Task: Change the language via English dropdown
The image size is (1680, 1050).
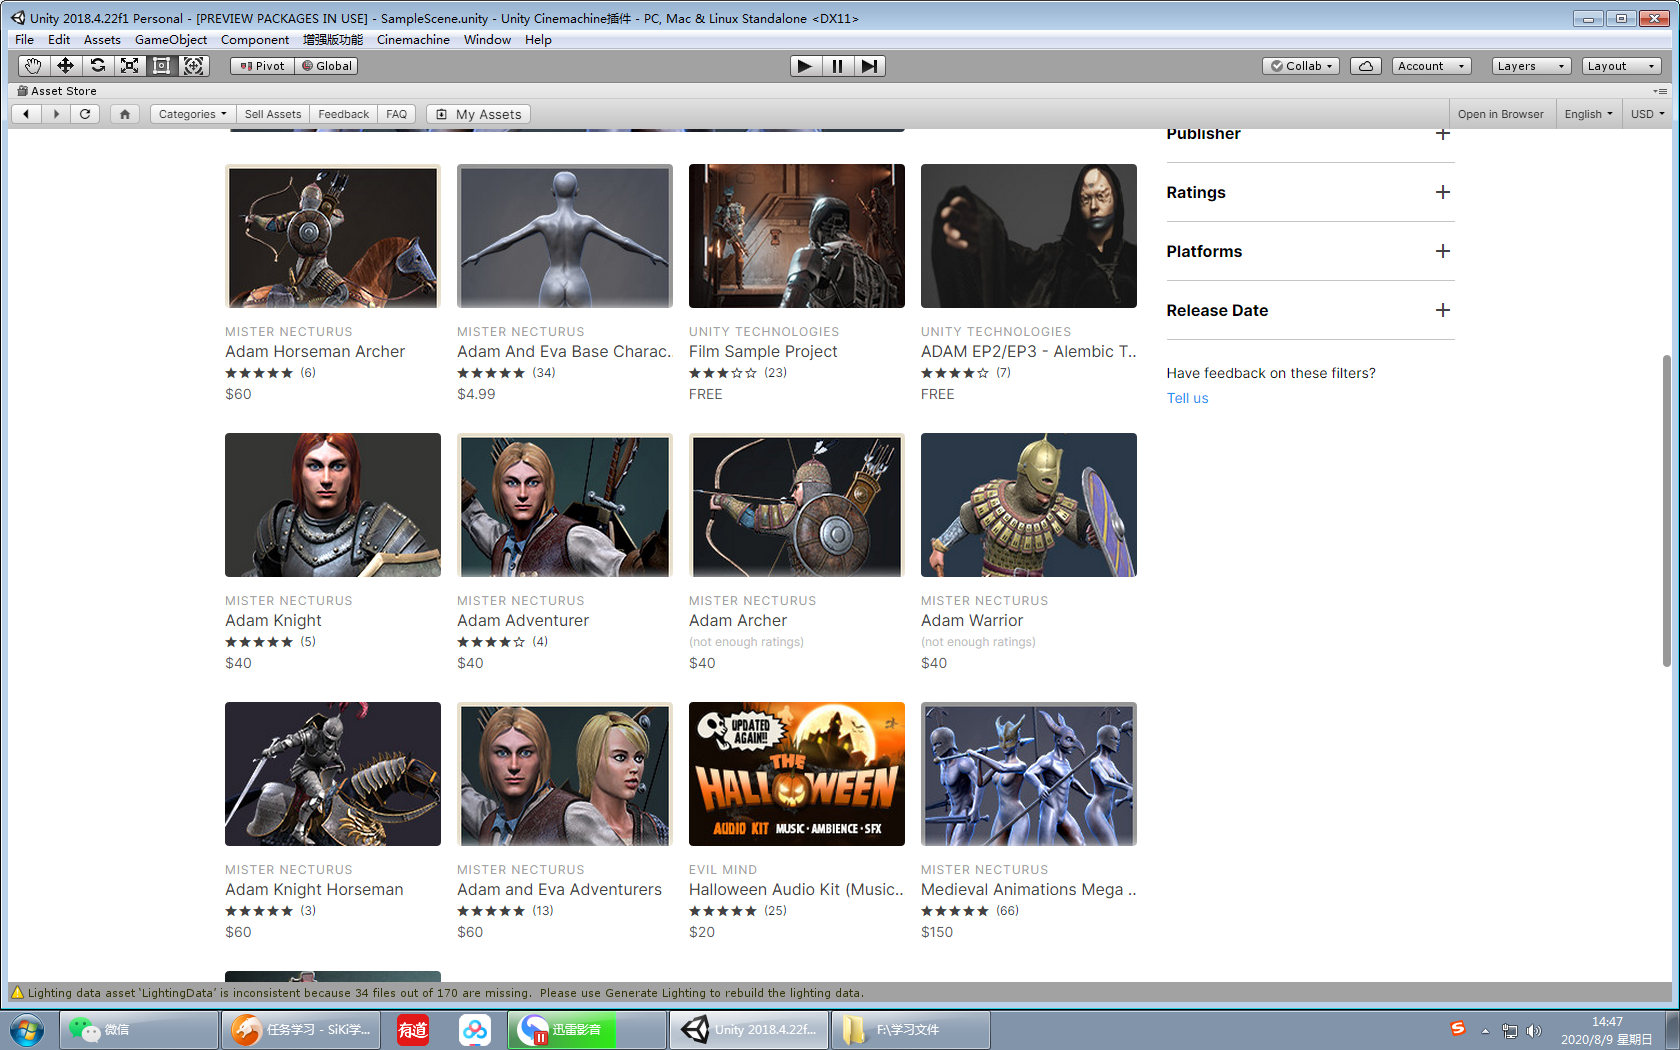Action: point(1588,114)
